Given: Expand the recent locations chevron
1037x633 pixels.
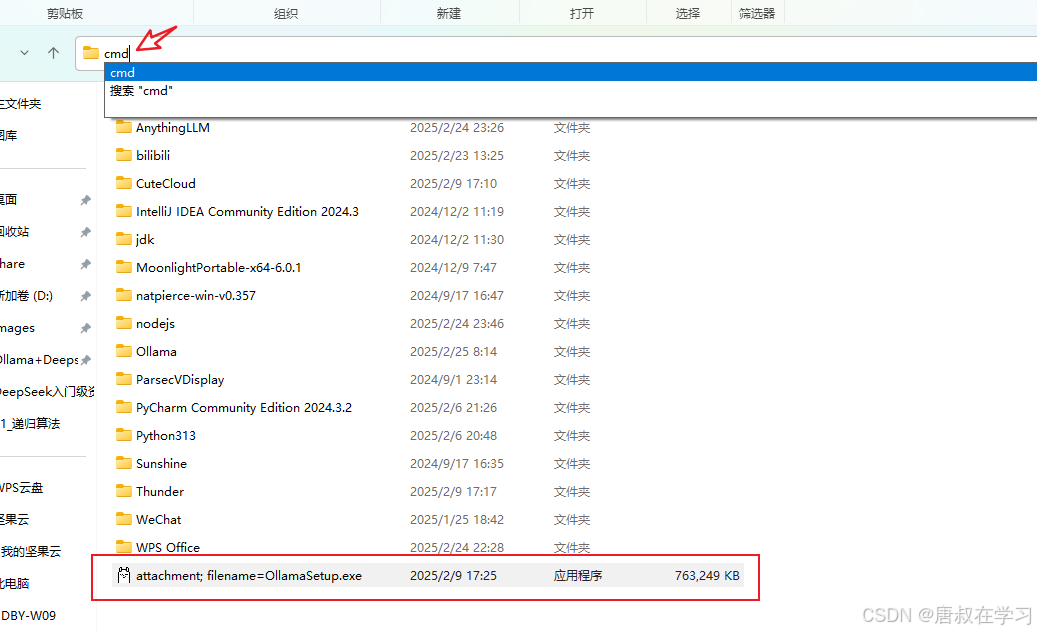Looking at the screenshot, I should pyautogui.click(x=24, y=53).
